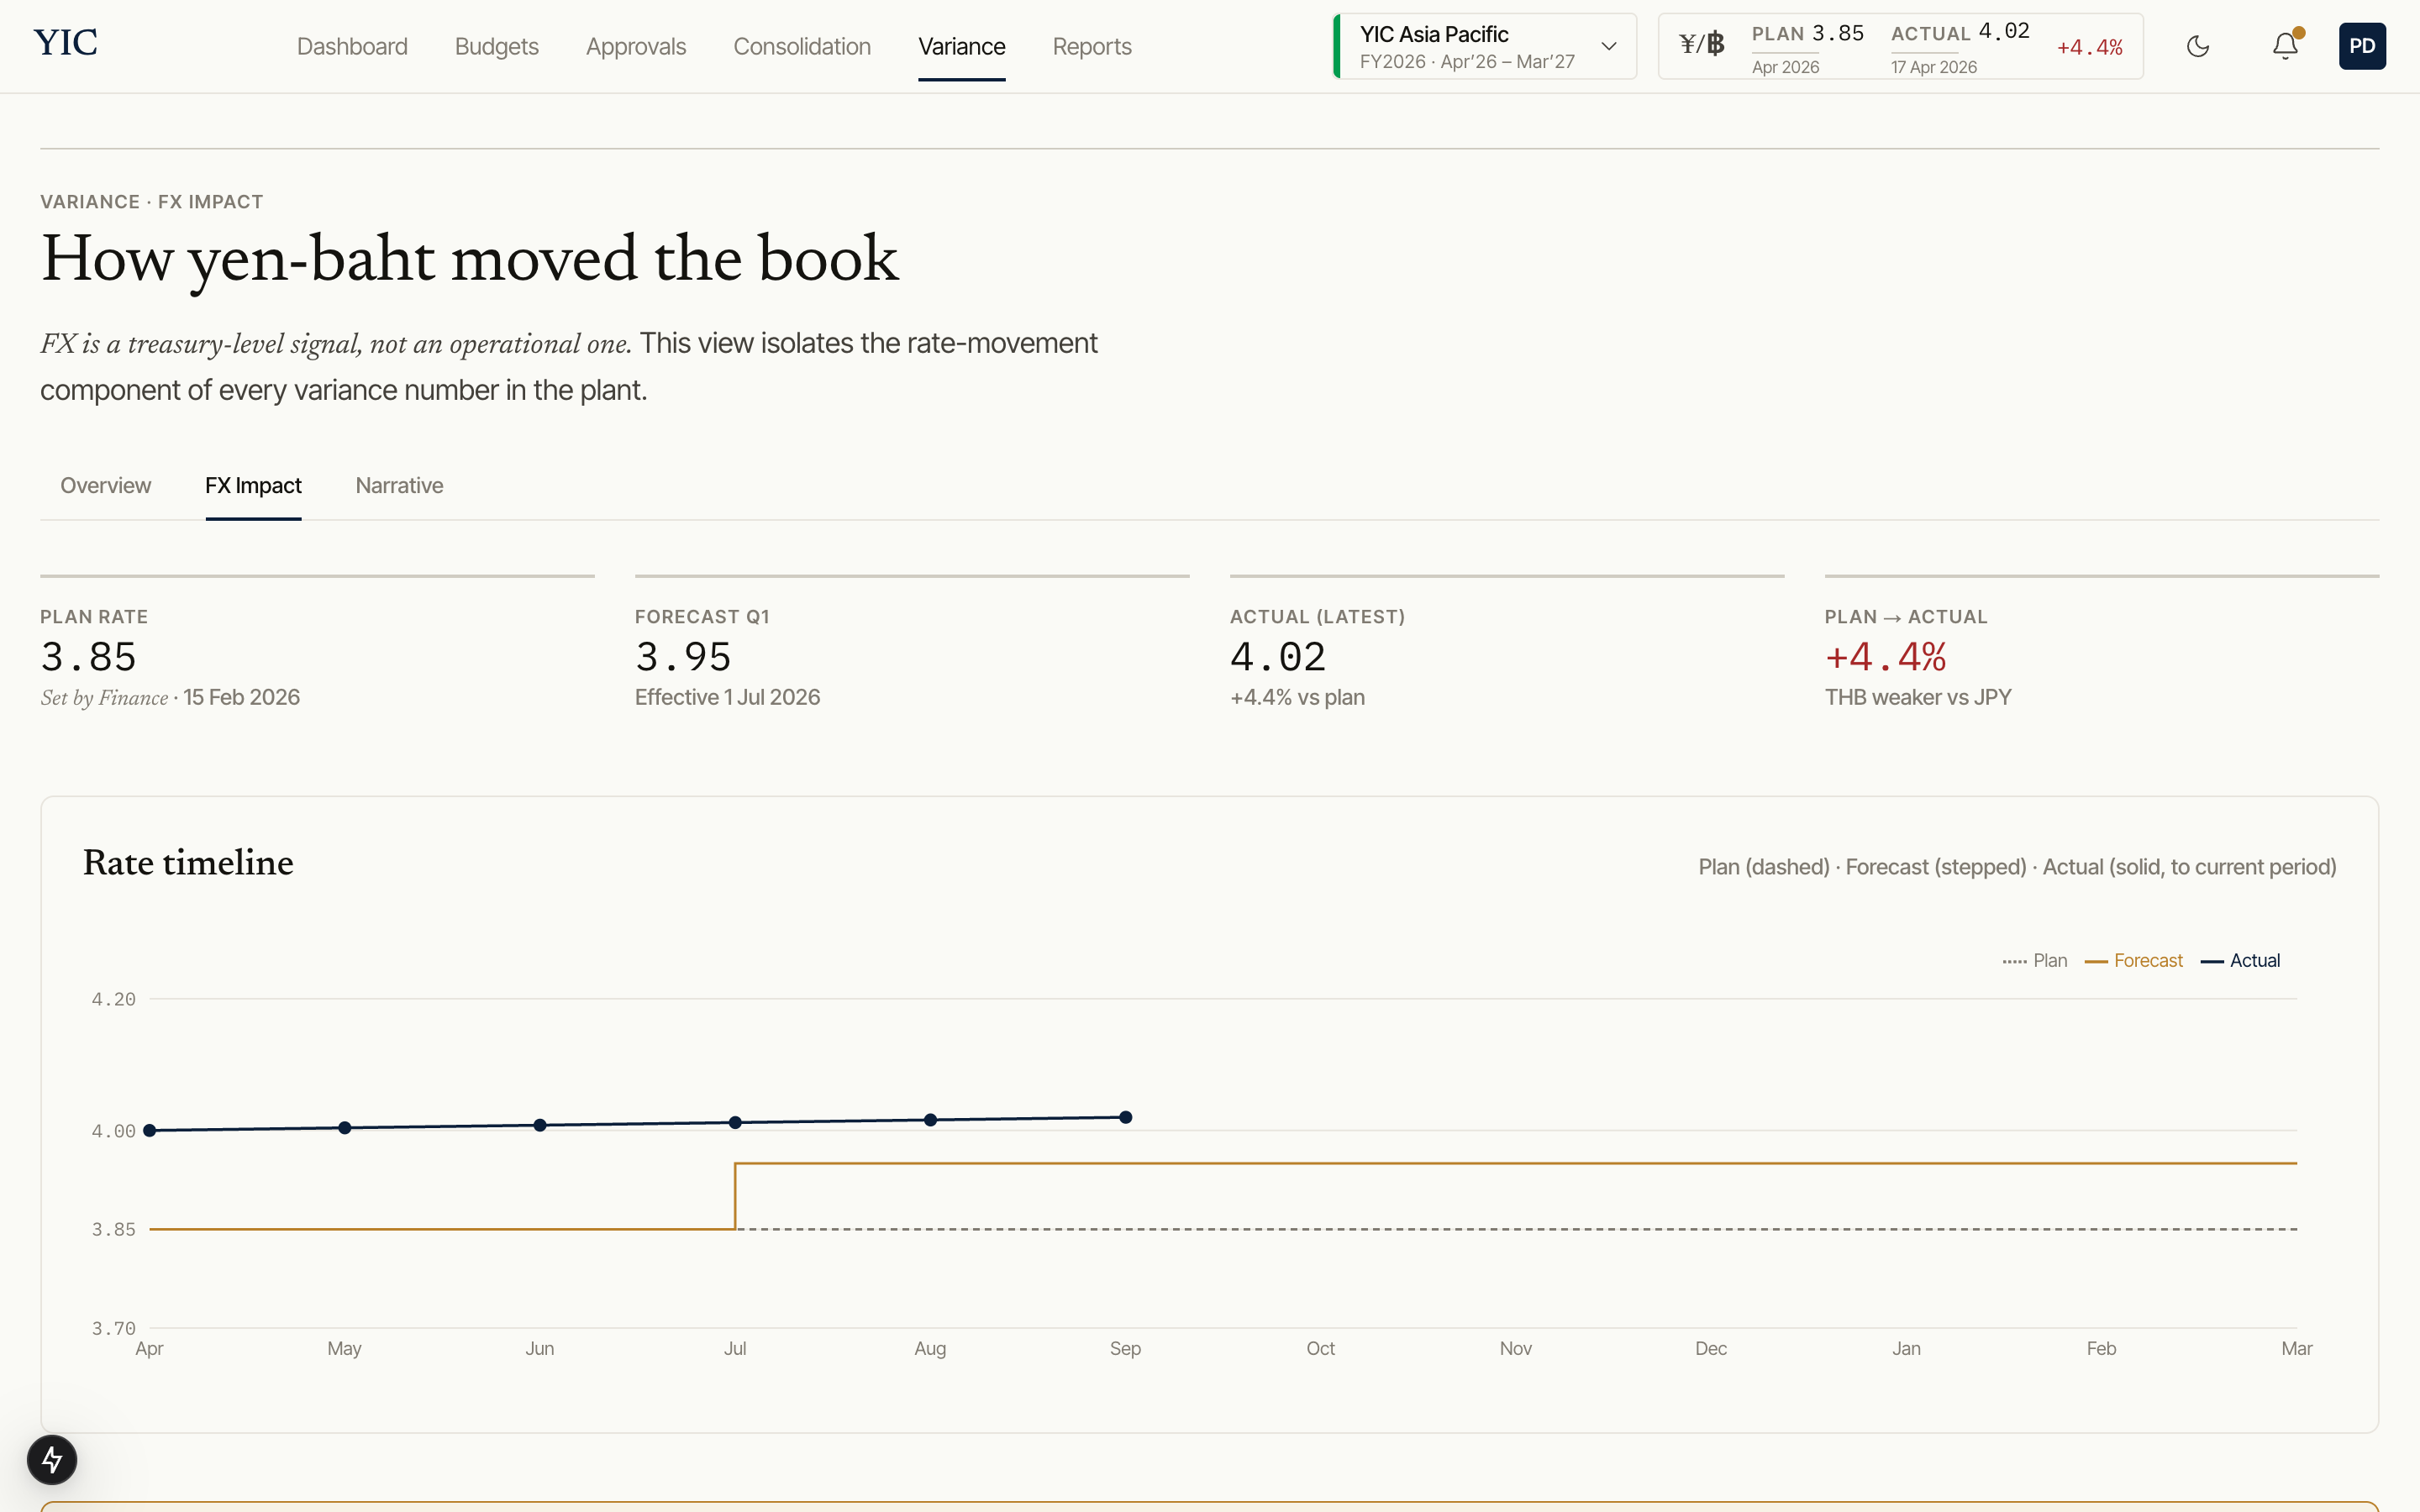This screenshot has width=2420, height=1512.
Task: Open the notifications bell
Action: coord(2285,46)
